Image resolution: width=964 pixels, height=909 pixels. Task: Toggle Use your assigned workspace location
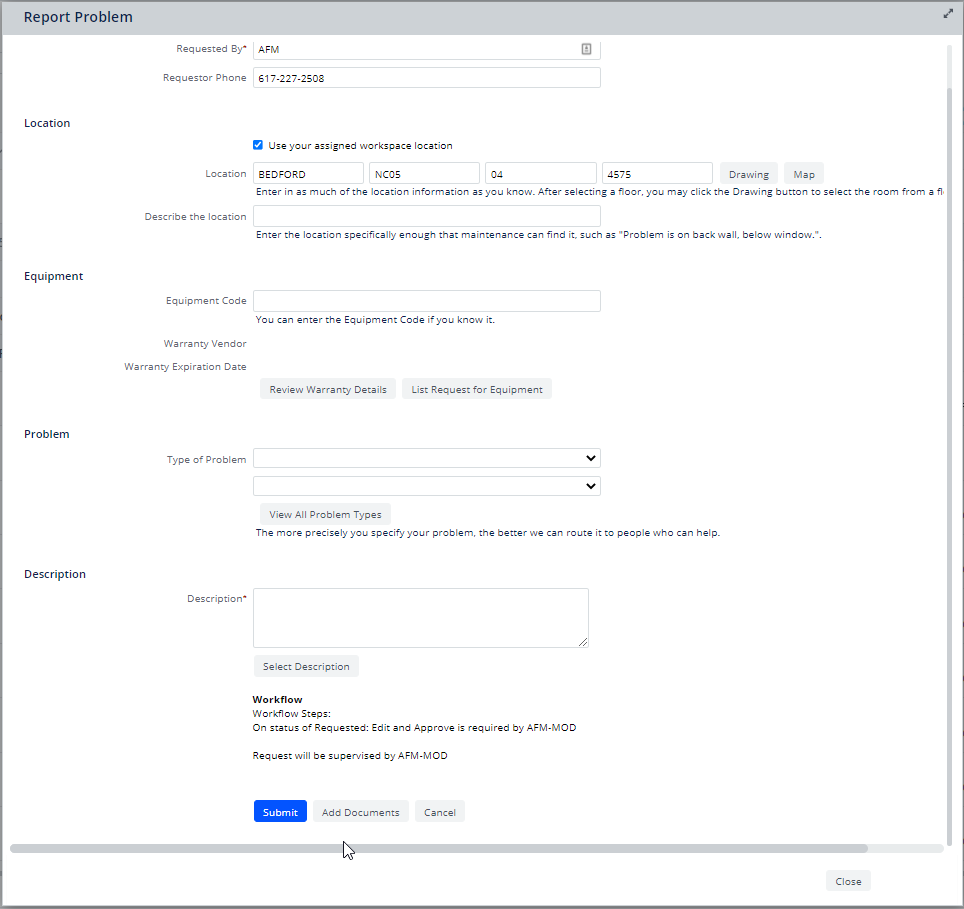click(258, 145)
